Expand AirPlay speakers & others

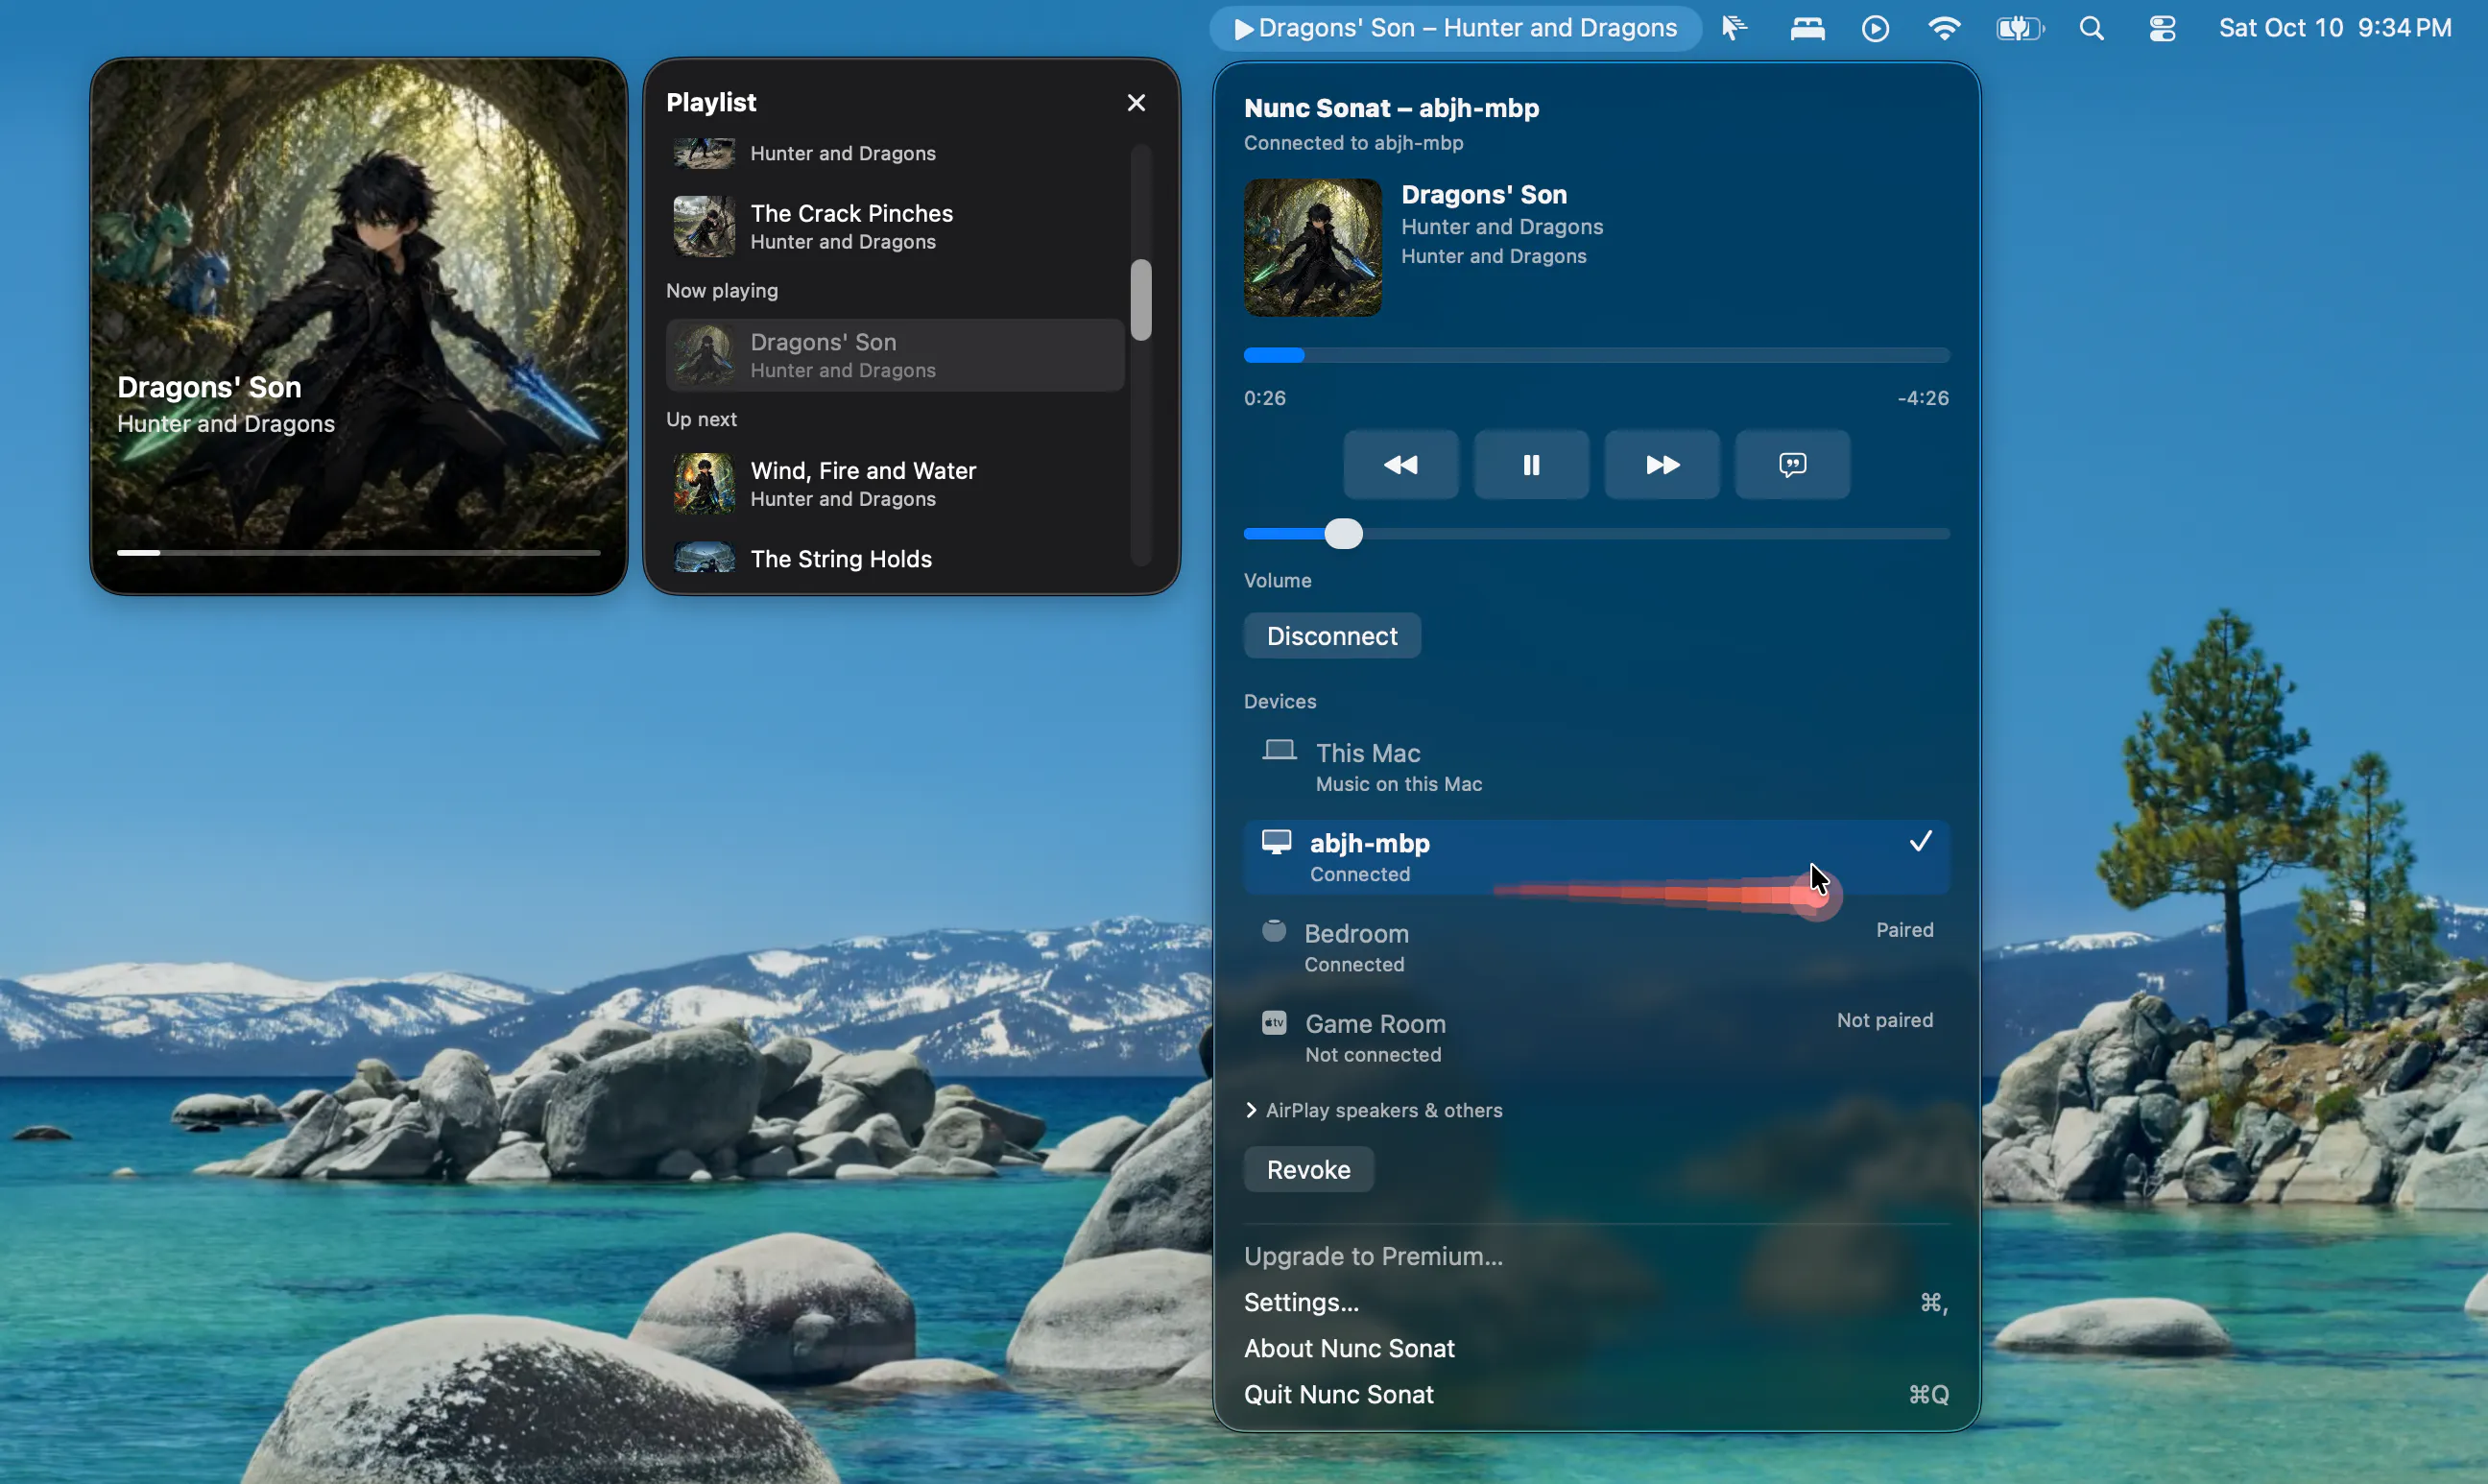(x=1374, y=1110)
